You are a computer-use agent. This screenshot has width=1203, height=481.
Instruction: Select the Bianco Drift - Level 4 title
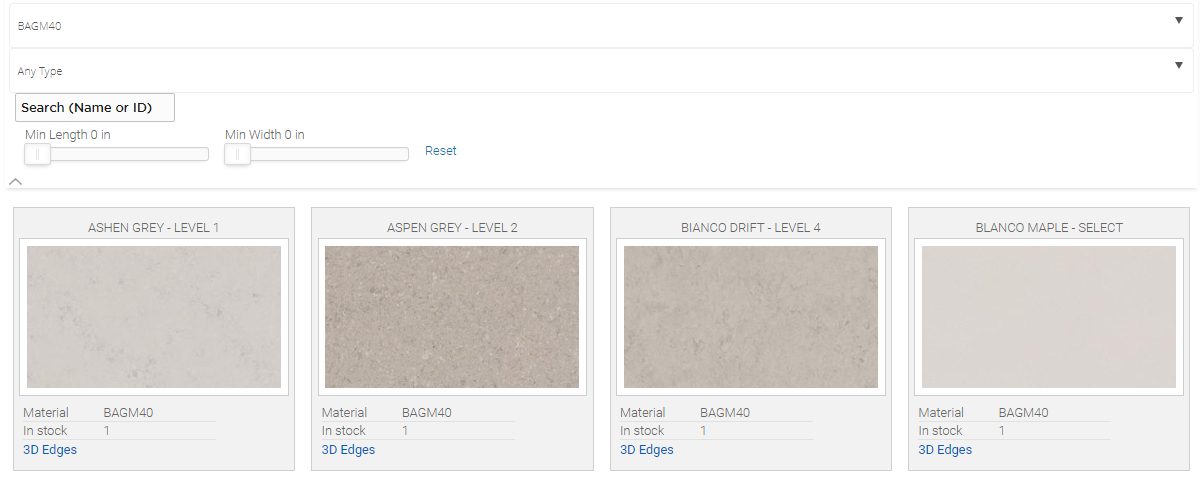pos(750,228)
